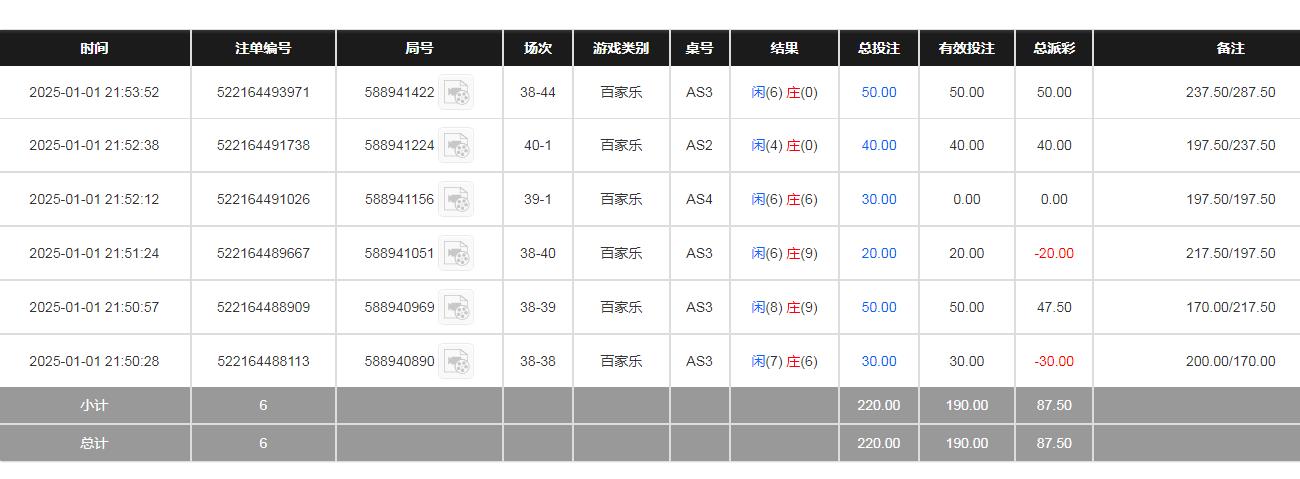The image size is (1300, 479).
Task: Open video replay icon for round 588941051
Action: coord(457,254)
